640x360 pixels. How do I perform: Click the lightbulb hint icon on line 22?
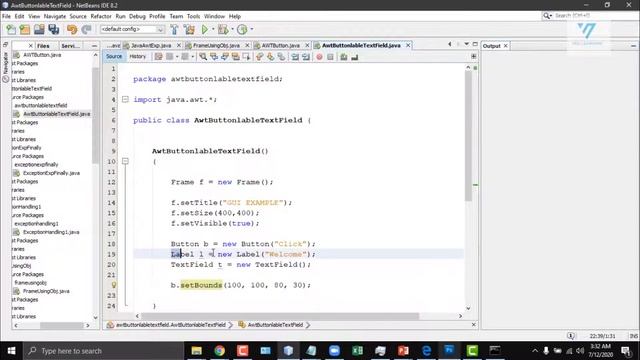point(114,285)
